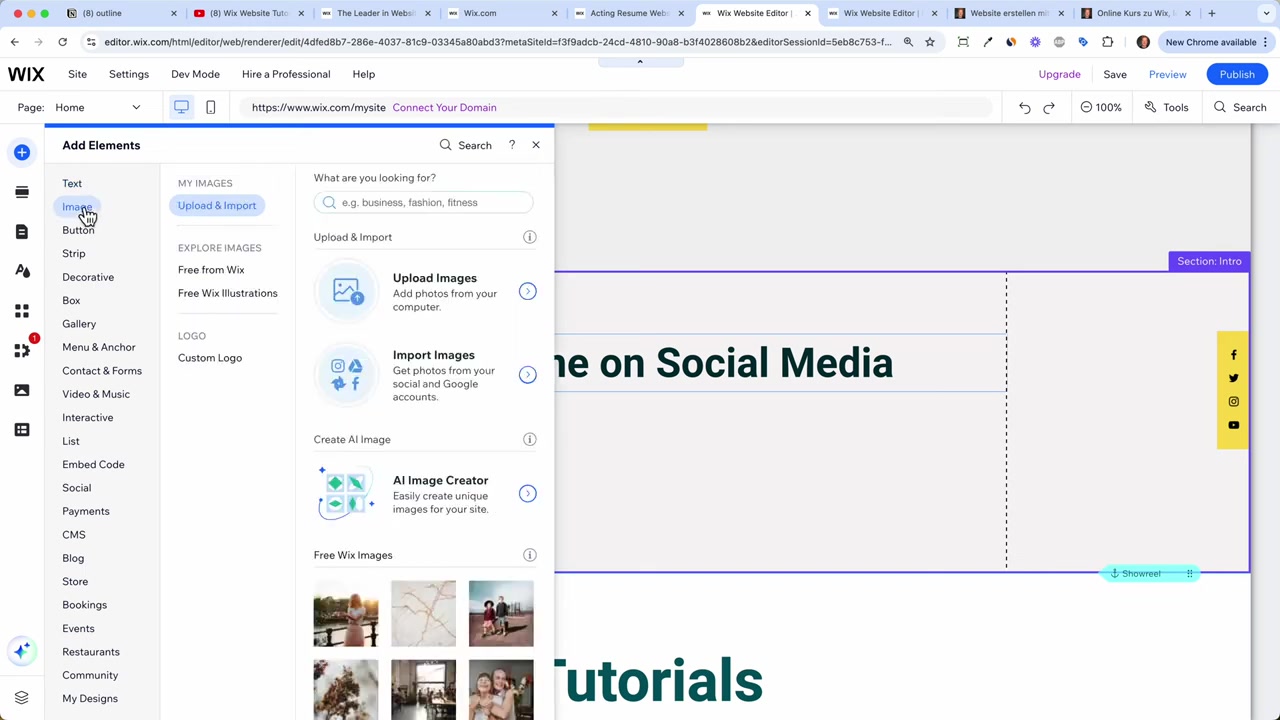Screen dimensions: 1280x720
Task: Click the Upload & Import info icon
Action: pyautogui.click(x=530, y=237)
